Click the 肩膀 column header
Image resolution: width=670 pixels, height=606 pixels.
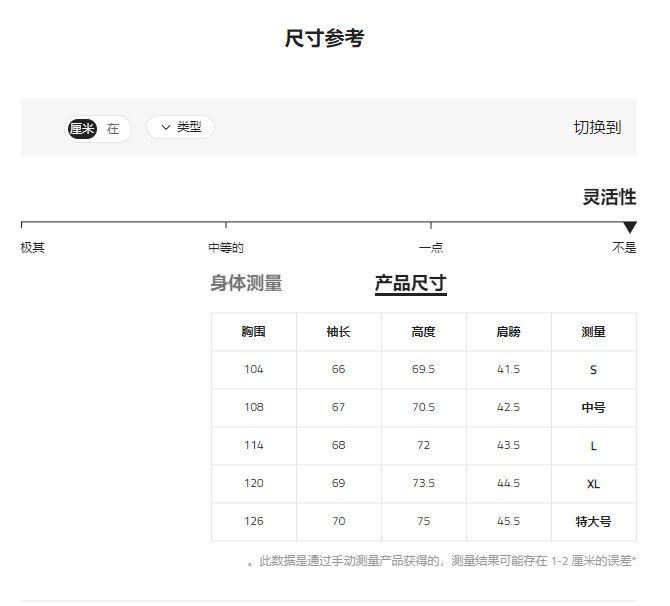(x=508, y=332)
